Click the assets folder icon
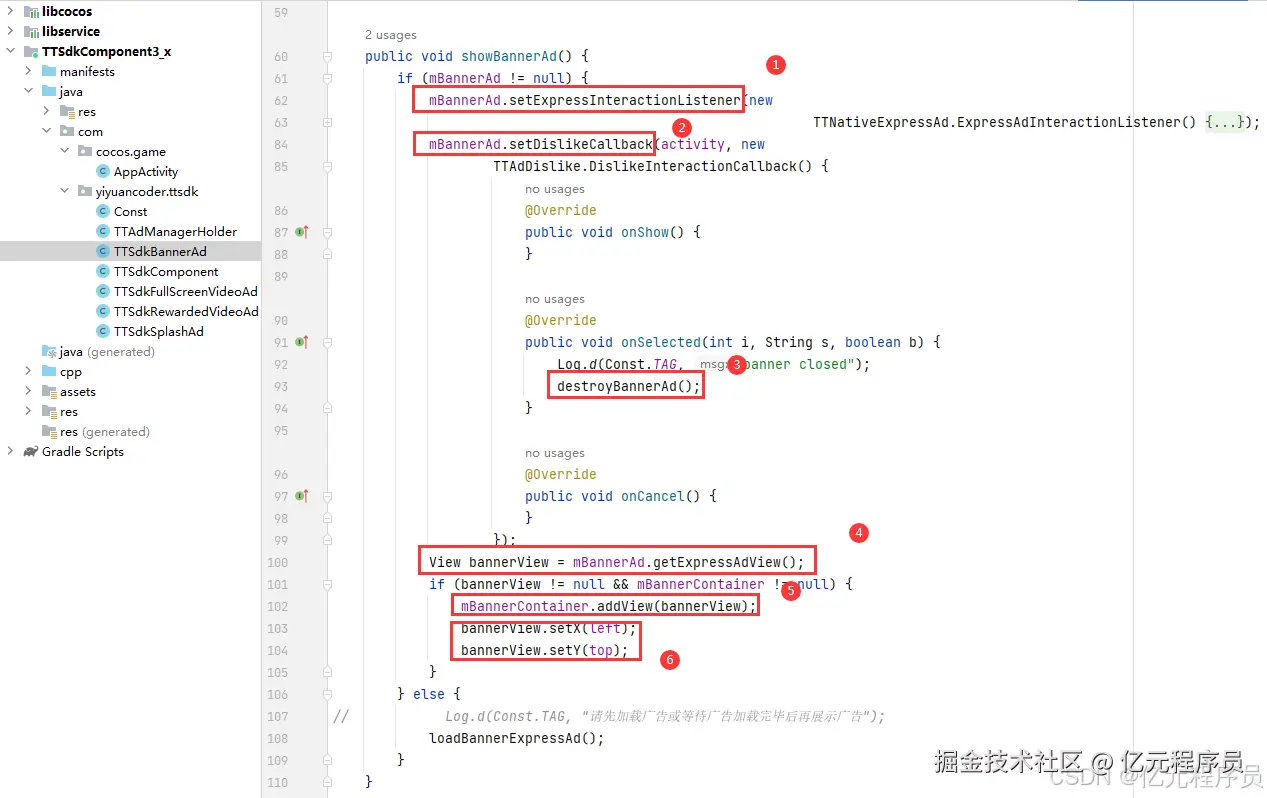1267x798 pixels. [x=50, y=391]
